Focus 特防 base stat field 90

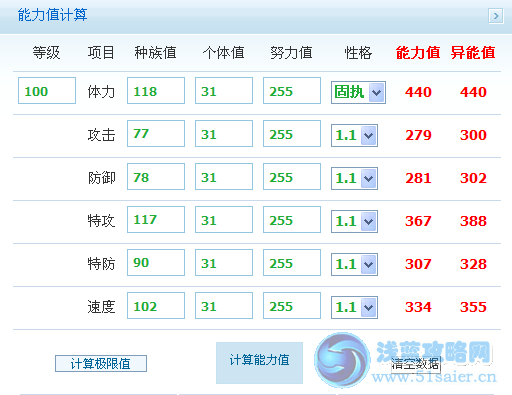pos(156,262)
